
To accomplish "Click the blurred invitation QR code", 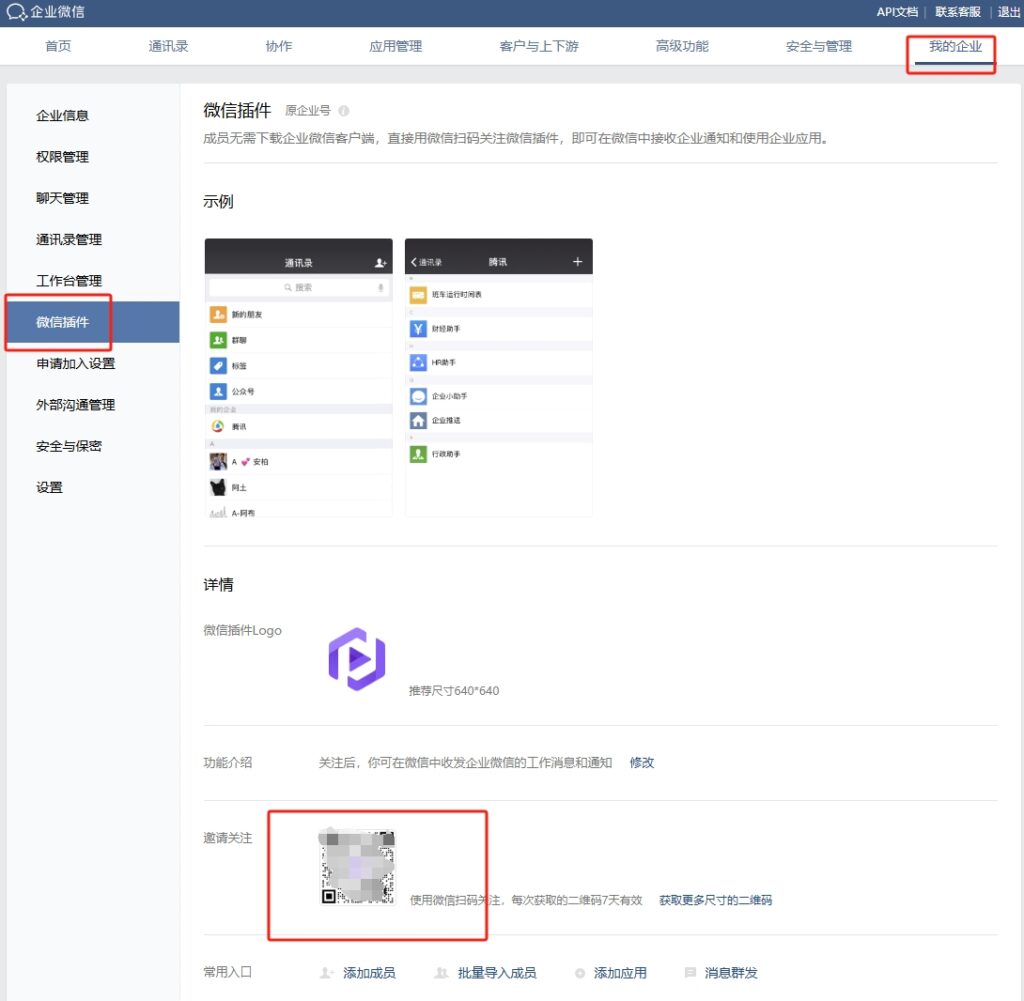I will tap(357, 867).
